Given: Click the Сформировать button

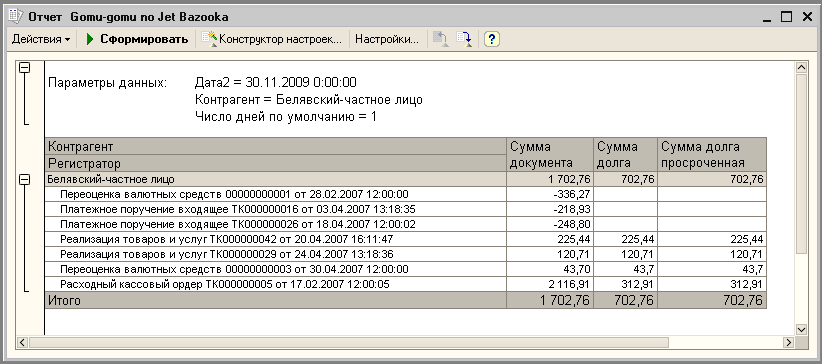Looking at the screenshot, I should [137, 39].
